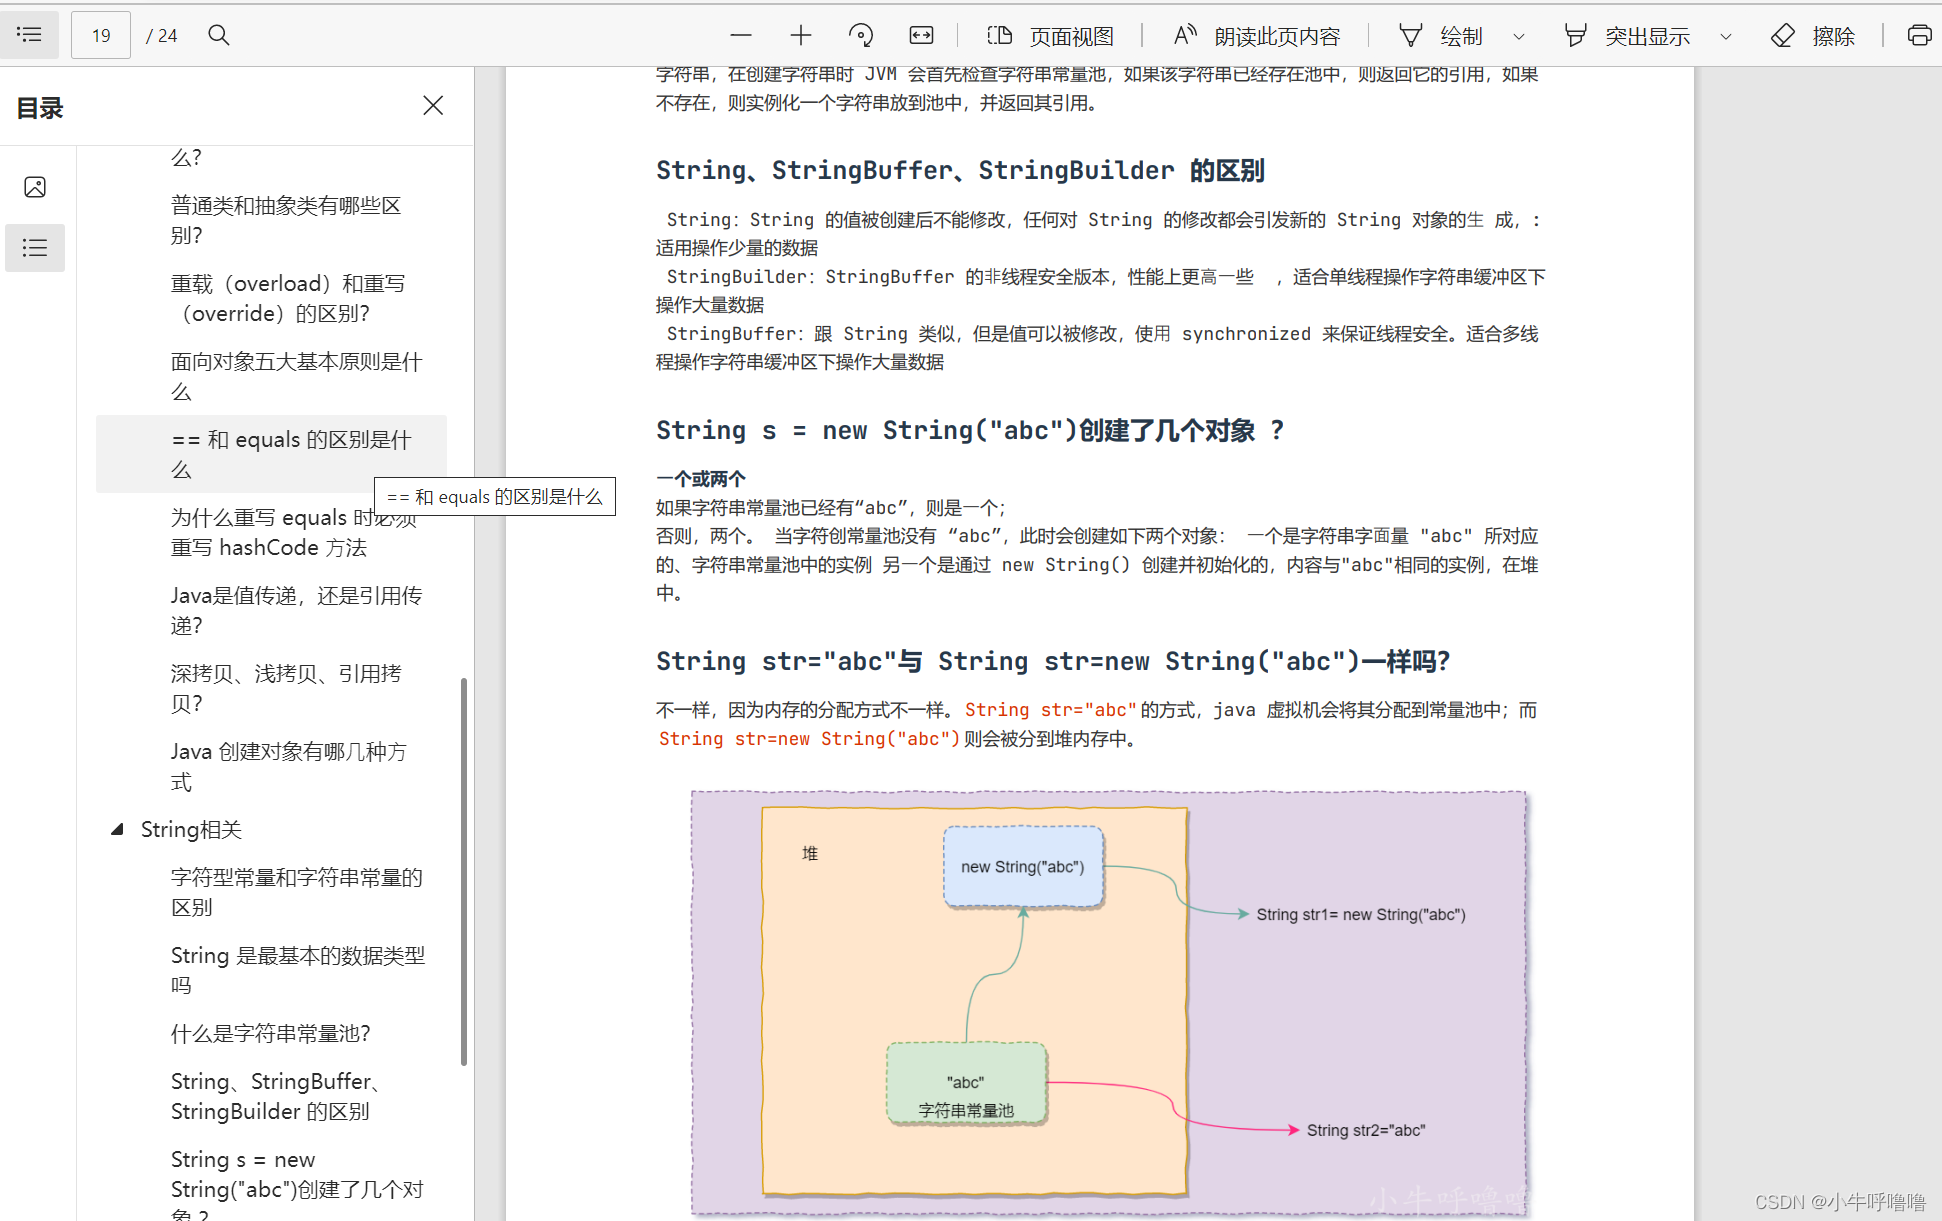Zoom in with the plus icon

(800, 36)
